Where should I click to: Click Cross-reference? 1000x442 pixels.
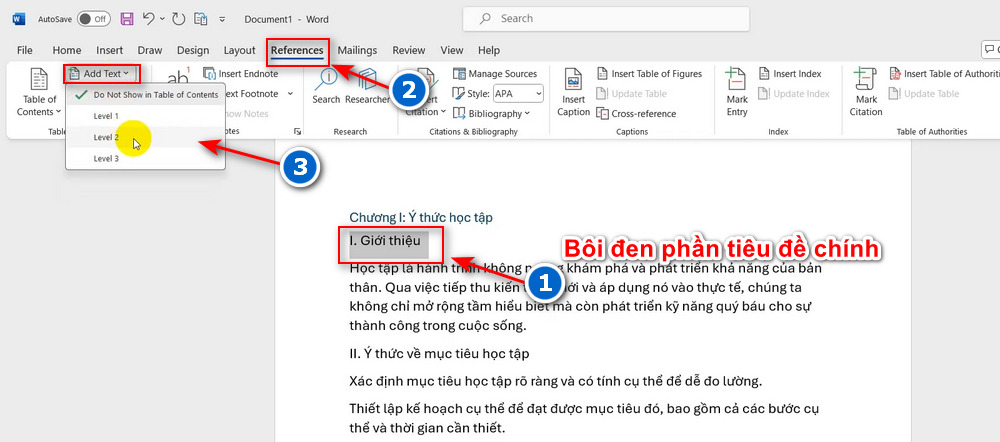click(636, 114)
